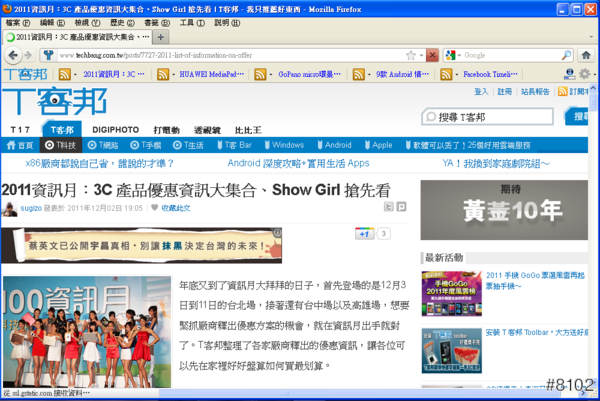Image resolution: width=600 pixels, height=401 pixels.
Task: Open the 工具 (T) menu
Action: point(192,23)
